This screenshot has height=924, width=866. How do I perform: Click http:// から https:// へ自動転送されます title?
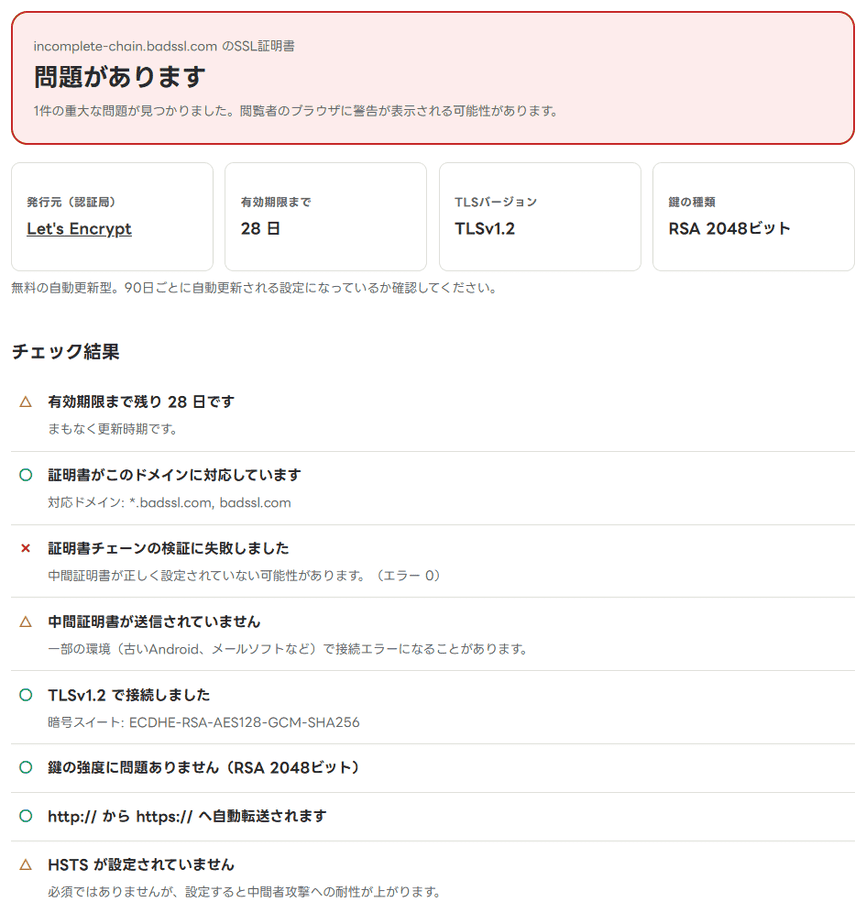tap(187, 816)
